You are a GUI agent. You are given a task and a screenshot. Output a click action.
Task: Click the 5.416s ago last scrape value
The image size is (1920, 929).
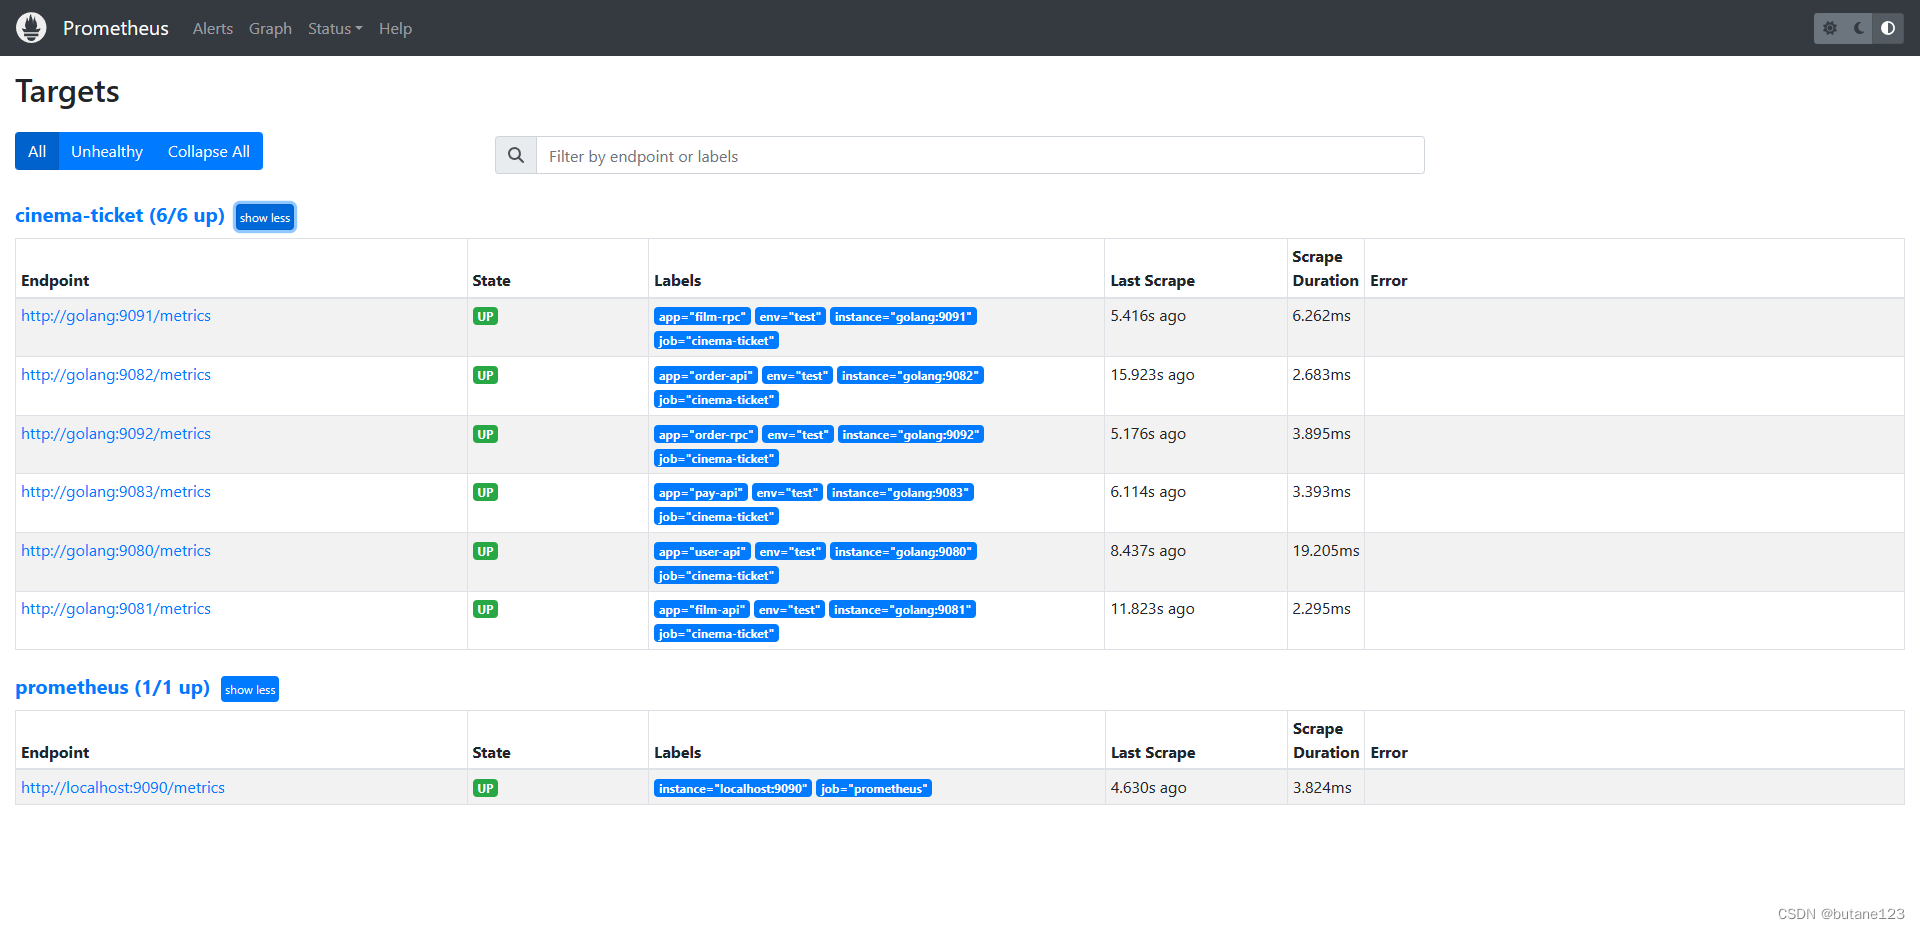coord(1148,316)
